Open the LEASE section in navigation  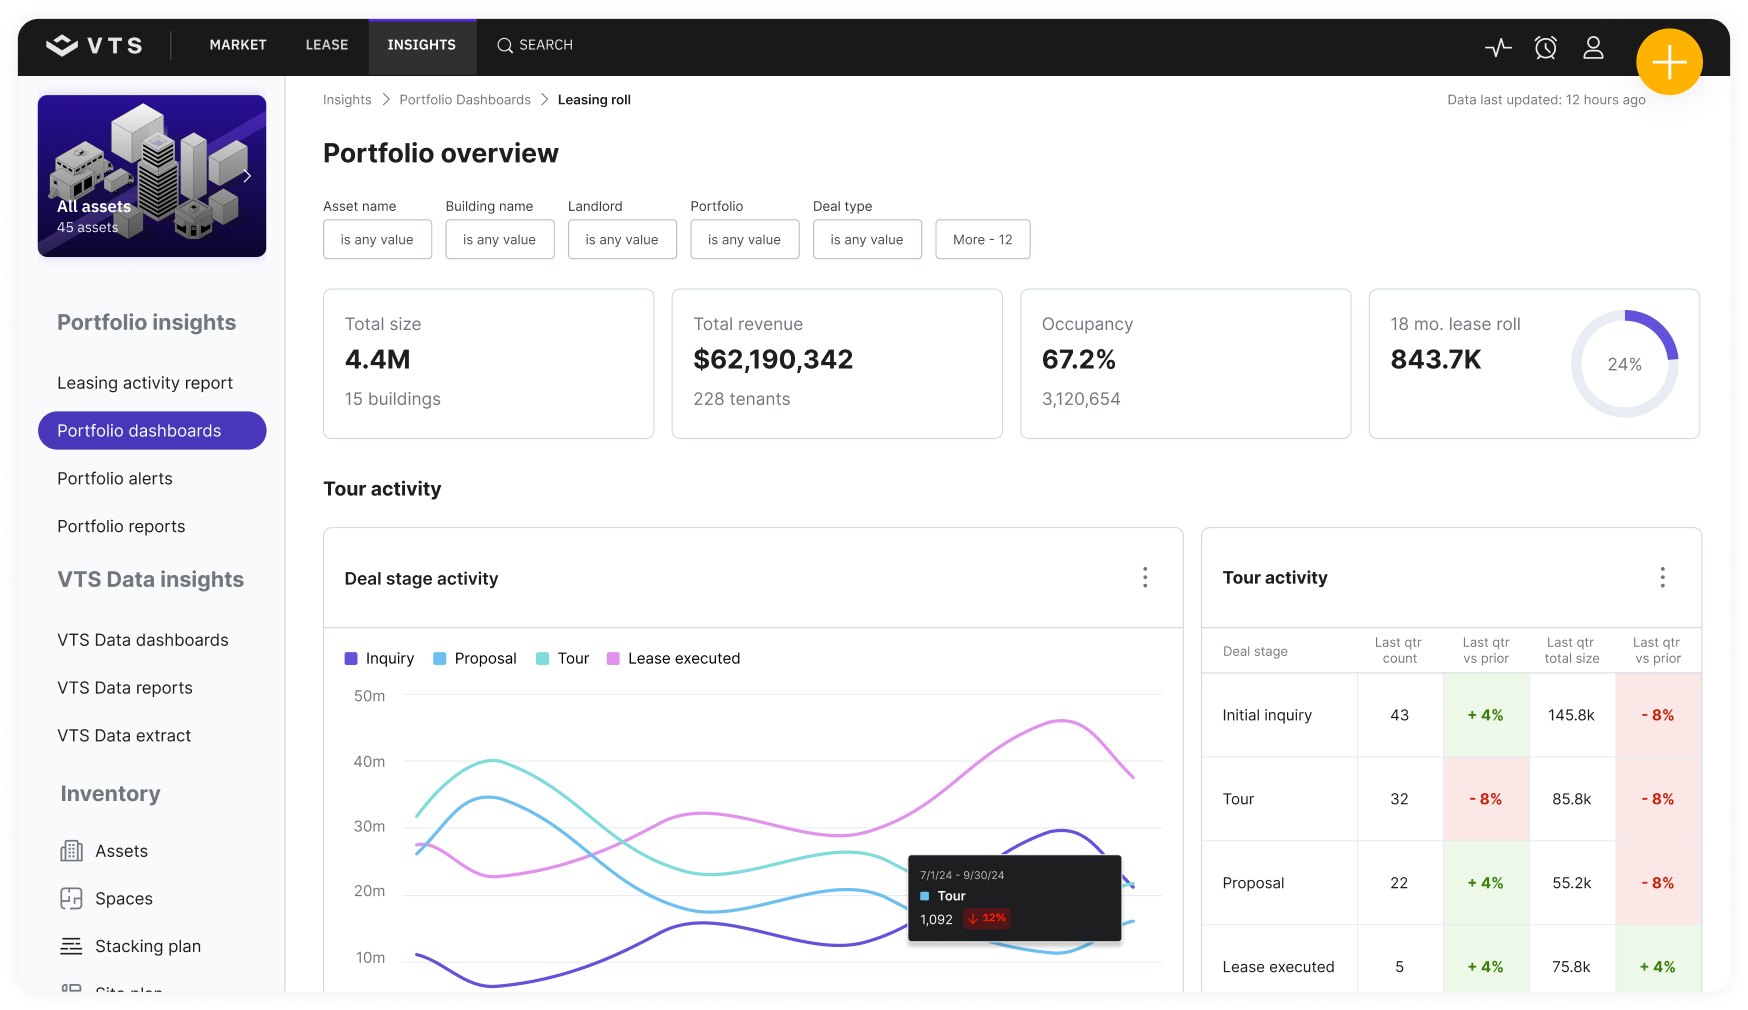[x=326, y=45]
